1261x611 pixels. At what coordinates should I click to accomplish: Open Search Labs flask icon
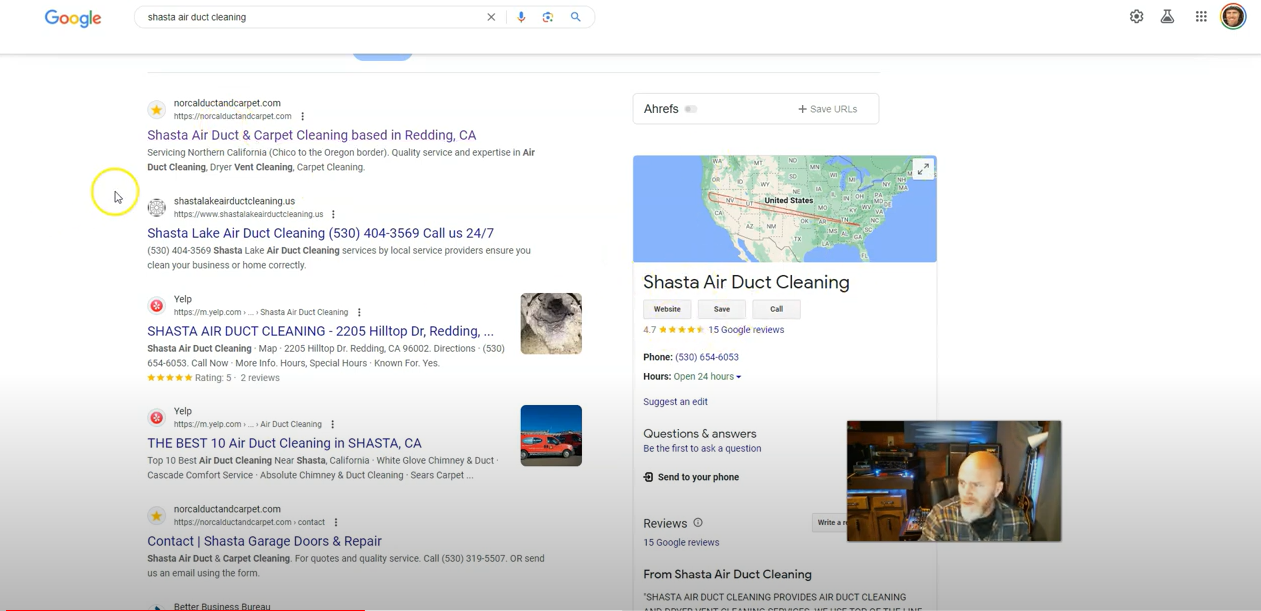point(1167,16)
